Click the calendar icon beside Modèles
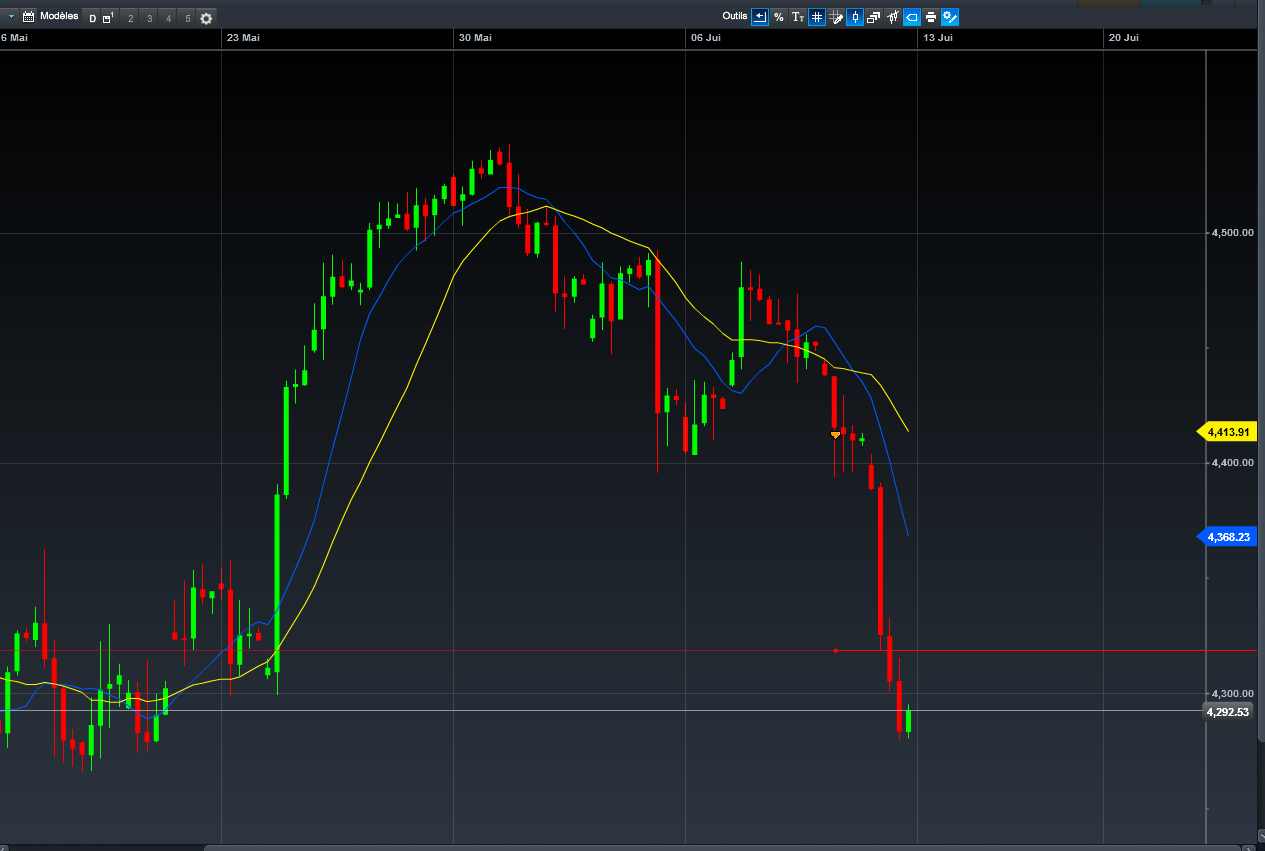The height and width of the screenshot is (851, 1265). [28, 17]
